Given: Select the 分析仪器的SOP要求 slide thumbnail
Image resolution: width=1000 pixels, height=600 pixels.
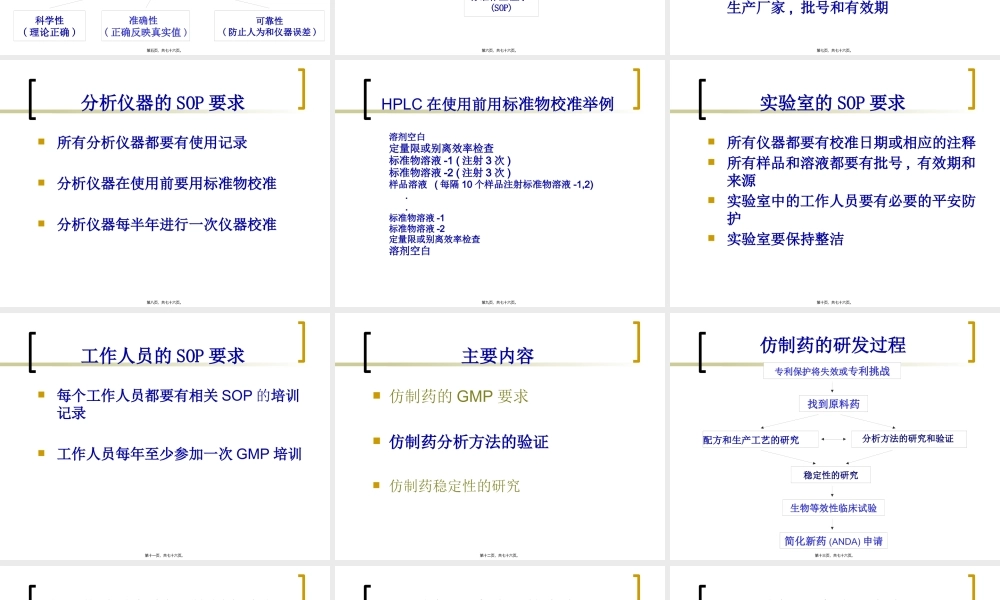Looking at the screenshot, I should [x=165, y=180].
